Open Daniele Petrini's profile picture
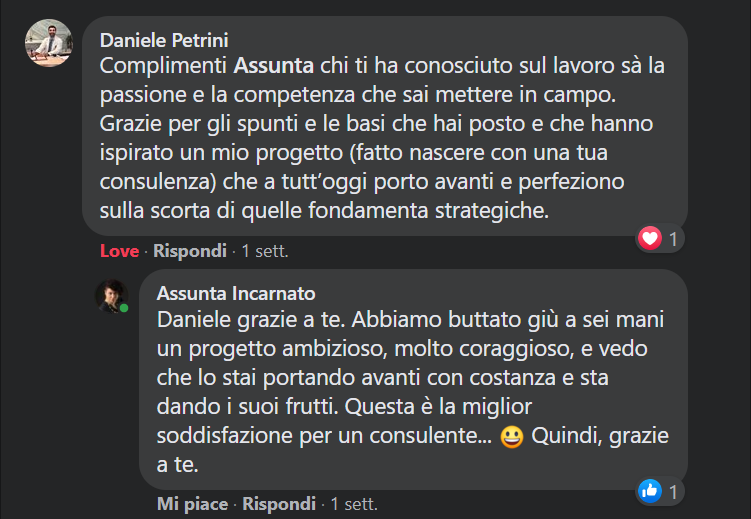The height and width of the screenshot is (519, 751). 48,44
